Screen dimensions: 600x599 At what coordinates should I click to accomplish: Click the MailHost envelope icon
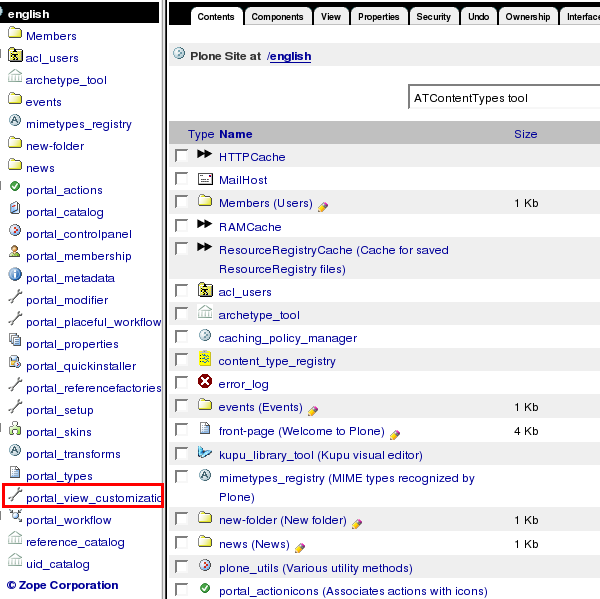(x=205, y=179)
